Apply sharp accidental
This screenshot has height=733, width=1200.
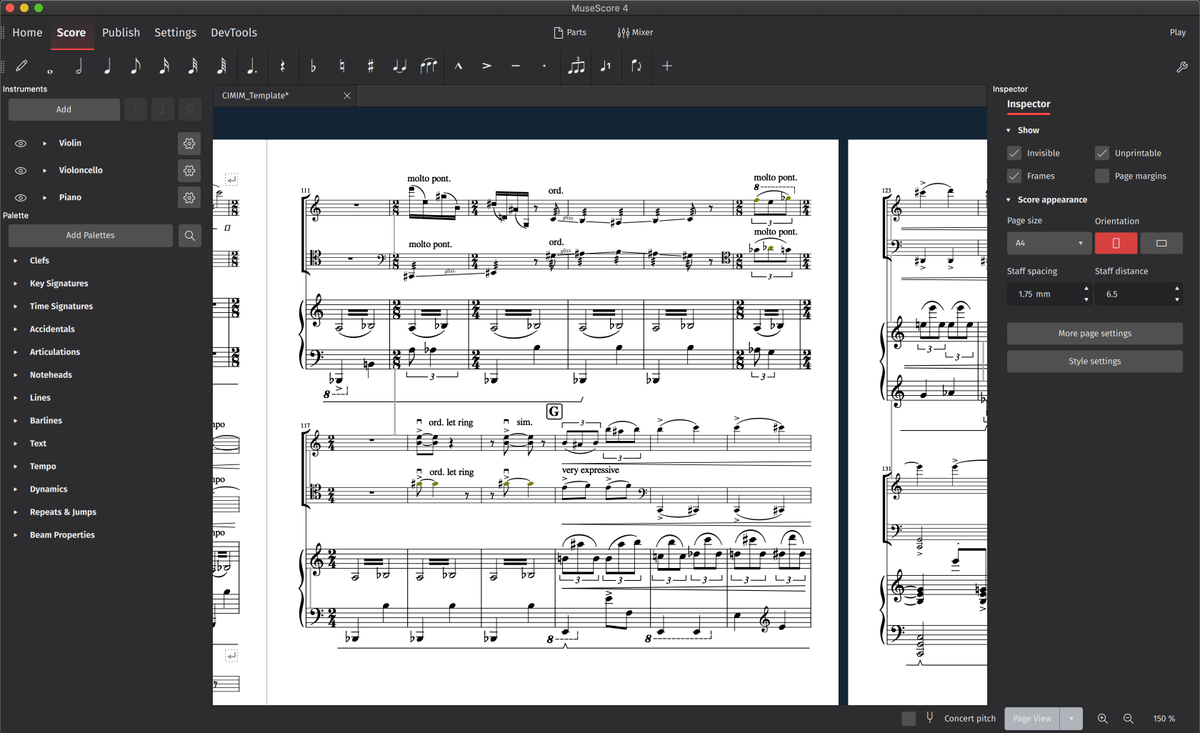(x=371, y=66)
